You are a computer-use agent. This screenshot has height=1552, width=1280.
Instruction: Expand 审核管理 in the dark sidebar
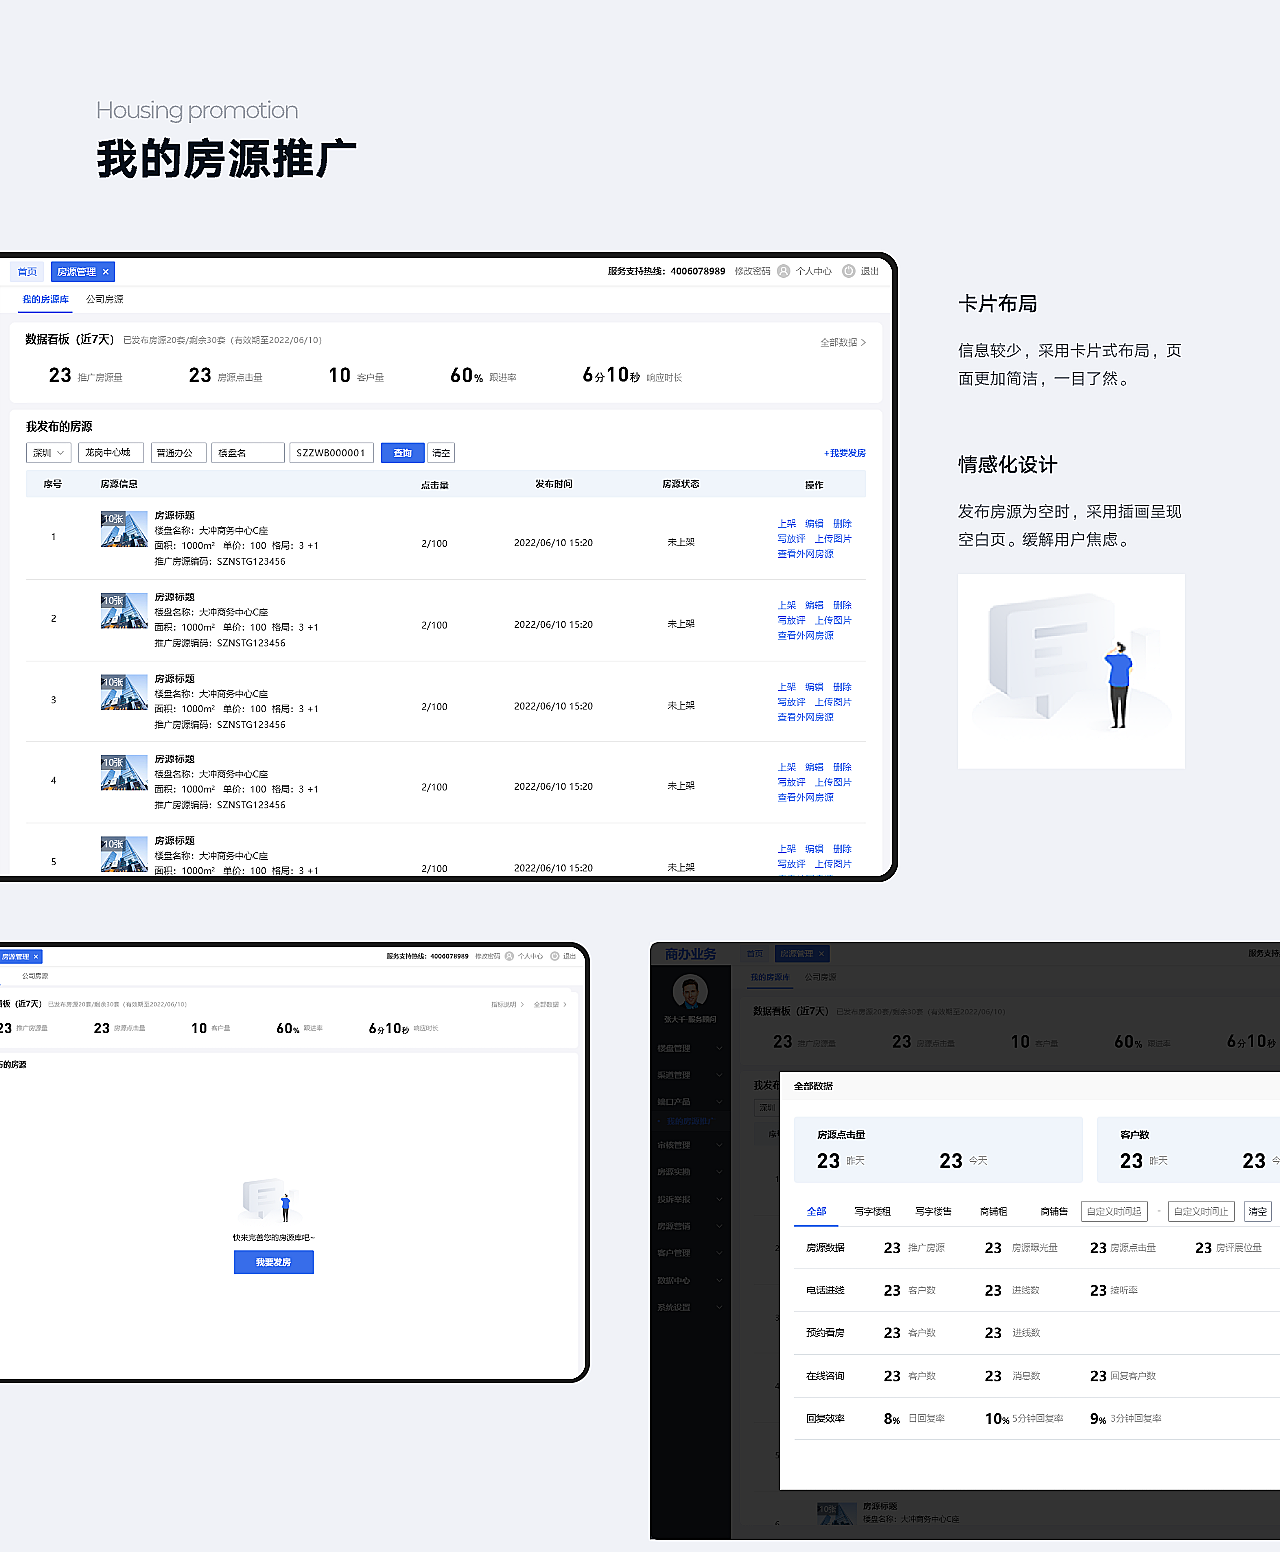(690, 1145)
